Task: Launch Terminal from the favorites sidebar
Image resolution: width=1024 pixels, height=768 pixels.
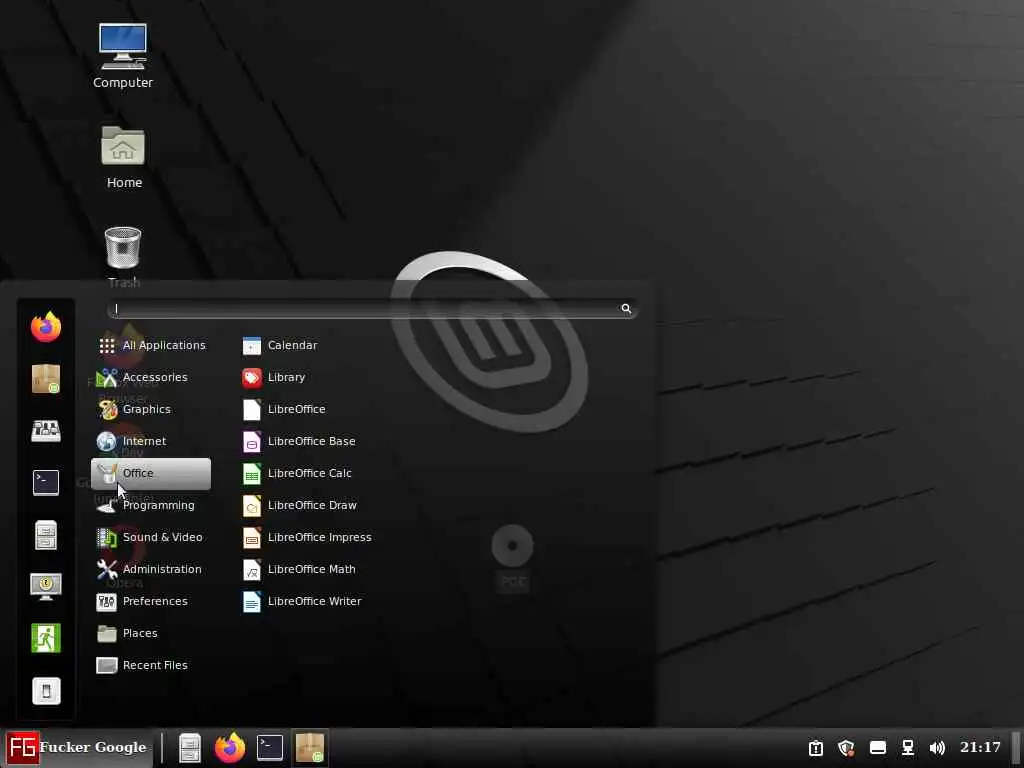Action: point(46,483)
